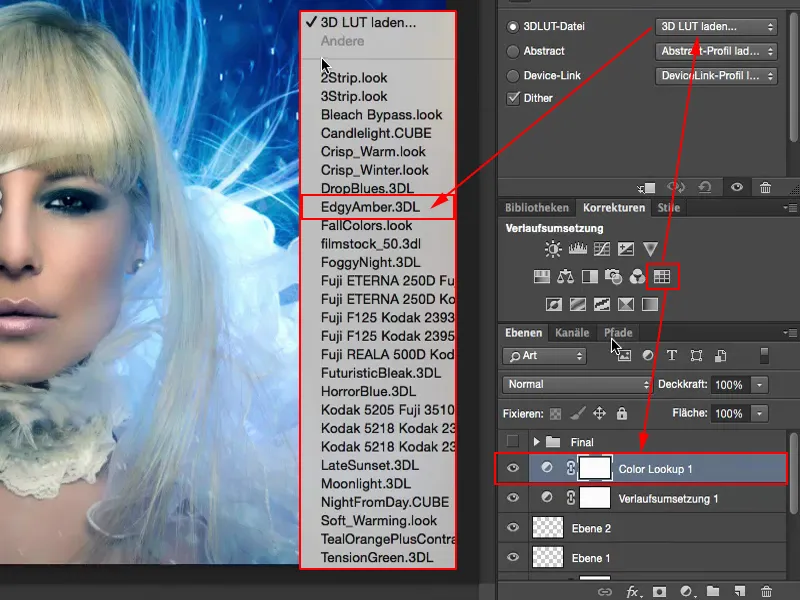Delete adjustment in Properties panel
Image resolution: width=800 pixels, height=600 pixels.
(765, 187)
